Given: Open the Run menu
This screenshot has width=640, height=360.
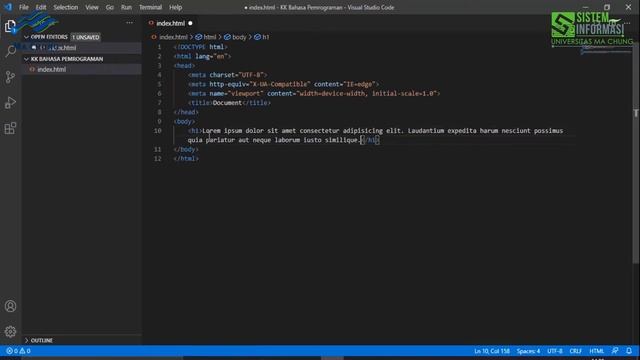Looking at the screenshot, I should coord(126,7).
